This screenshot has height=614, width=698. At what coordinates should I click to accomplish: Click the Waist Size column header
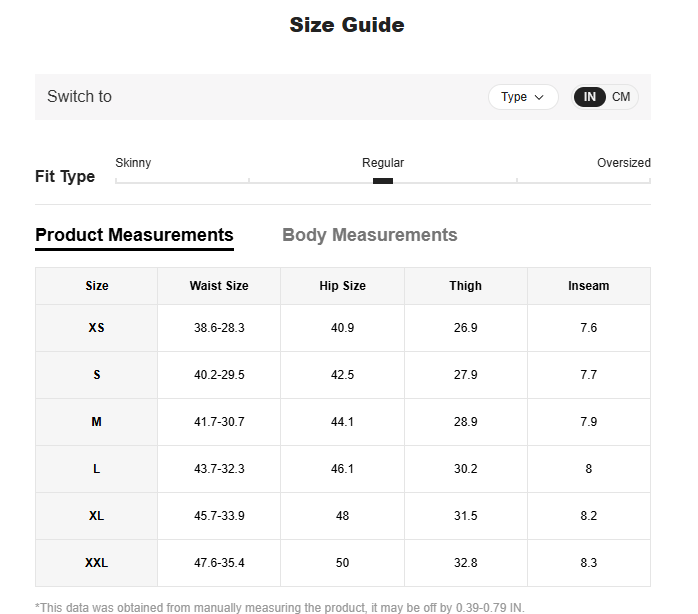pyautogui.click(x=219, y=286)
